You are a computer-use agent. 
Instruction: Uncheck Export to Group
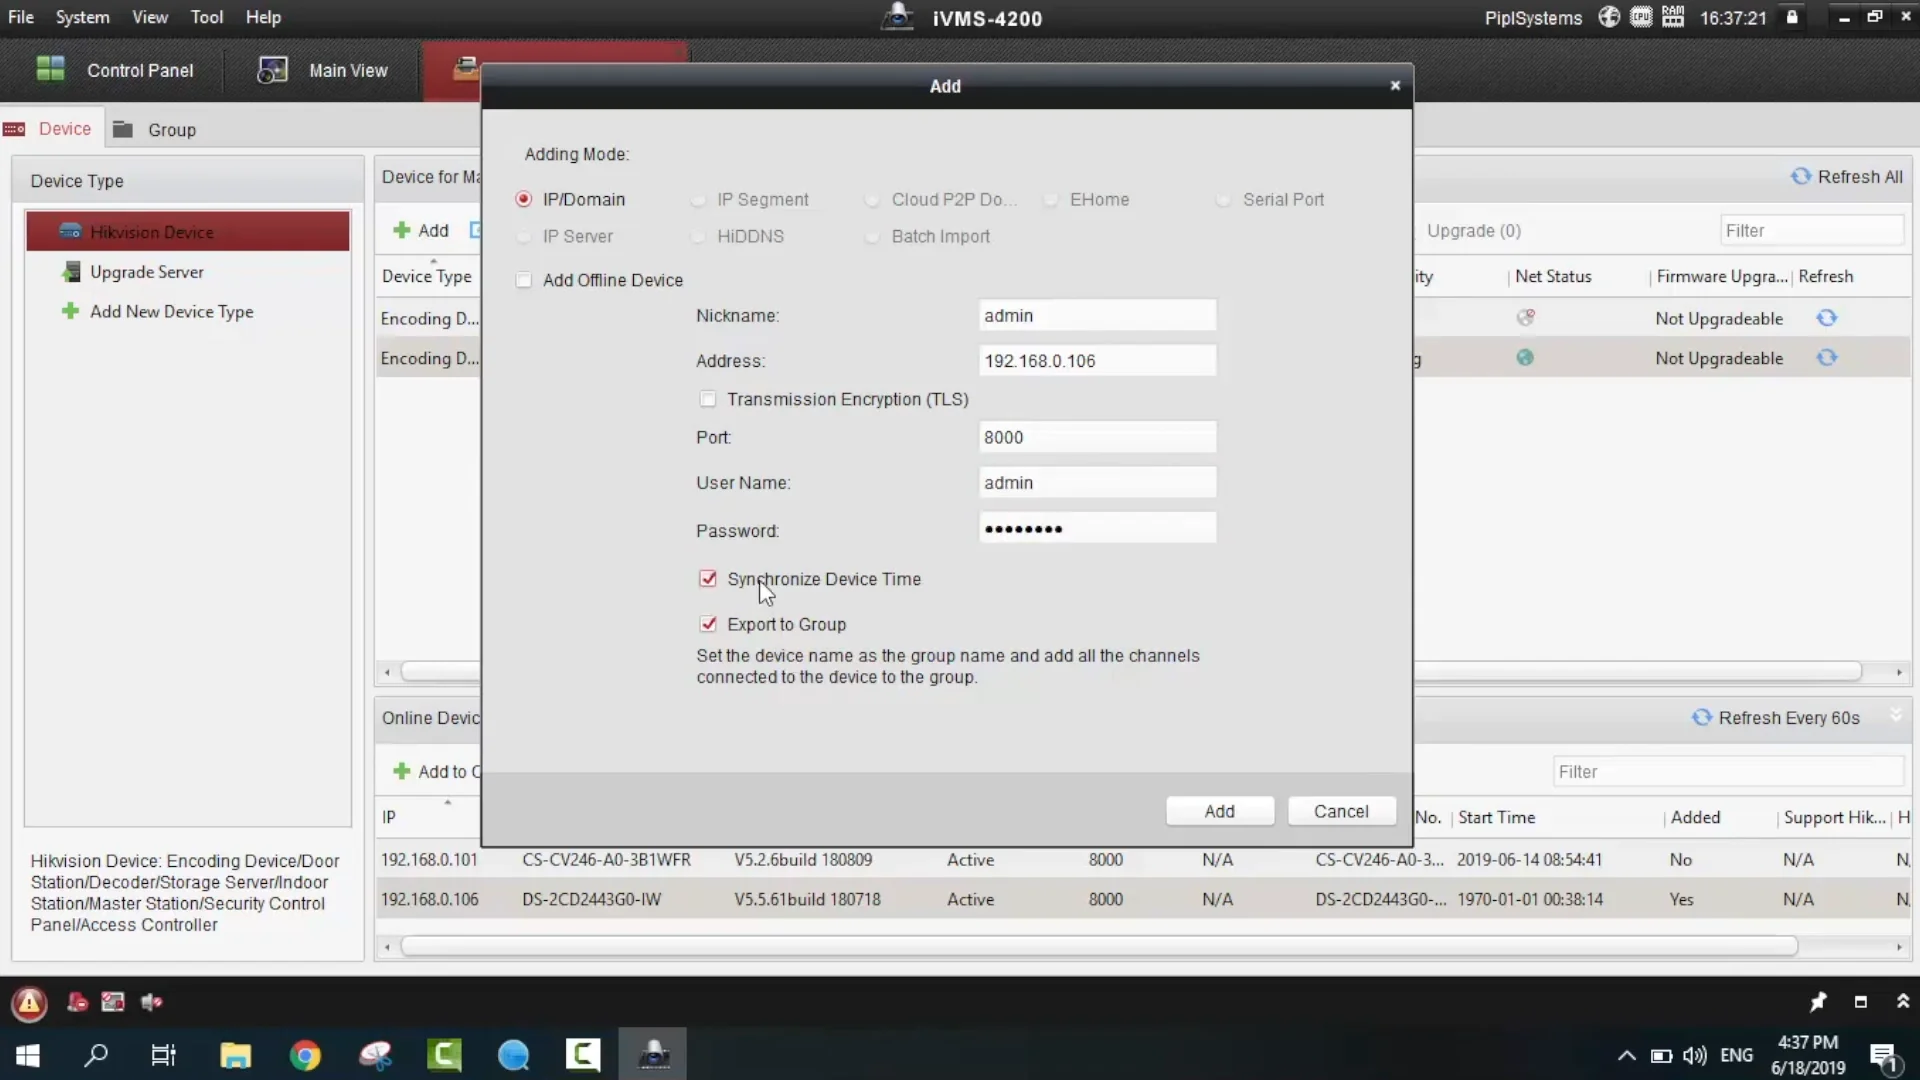coord(708,624)
